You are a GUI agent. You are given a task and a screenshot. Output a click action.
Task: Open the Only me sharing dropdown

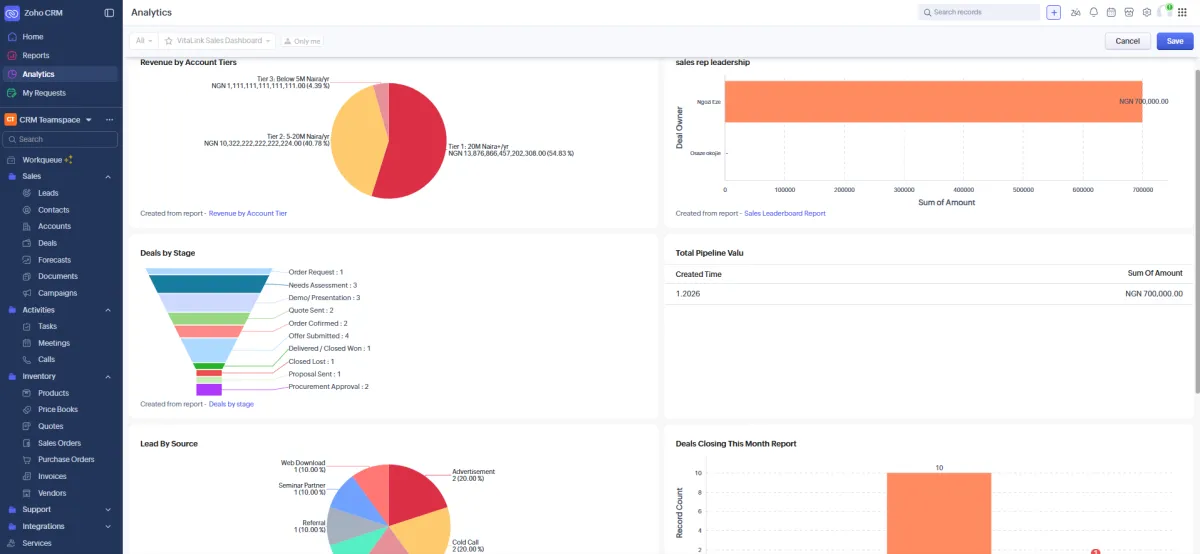tap(303, 41)
